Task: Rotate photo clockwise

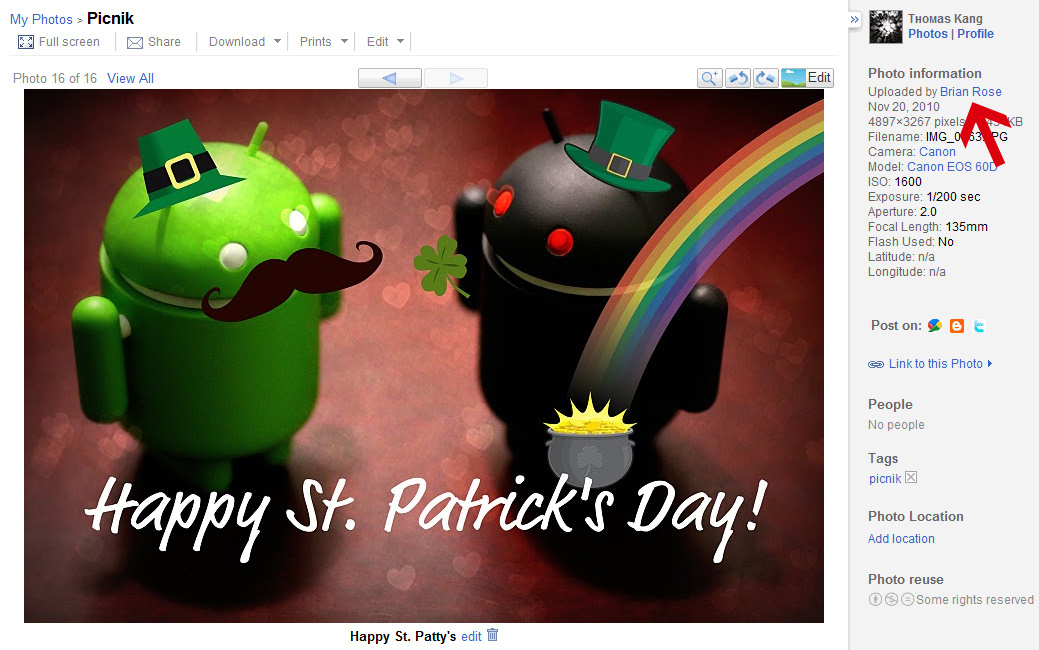Action: pyautogui.click(x=765, y=78)
